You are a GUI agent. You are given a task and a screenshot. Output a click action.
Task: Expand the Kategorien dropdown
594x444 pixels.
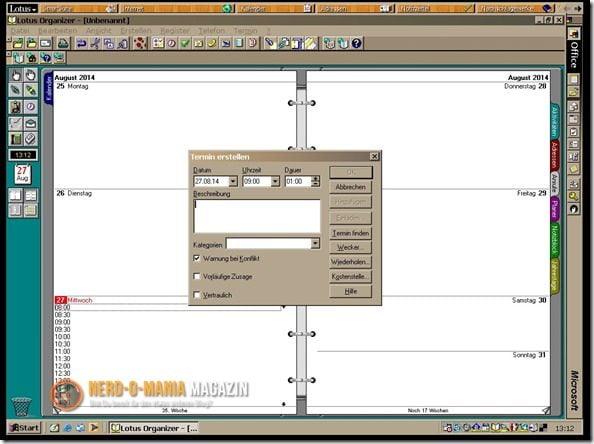[315, 244]
